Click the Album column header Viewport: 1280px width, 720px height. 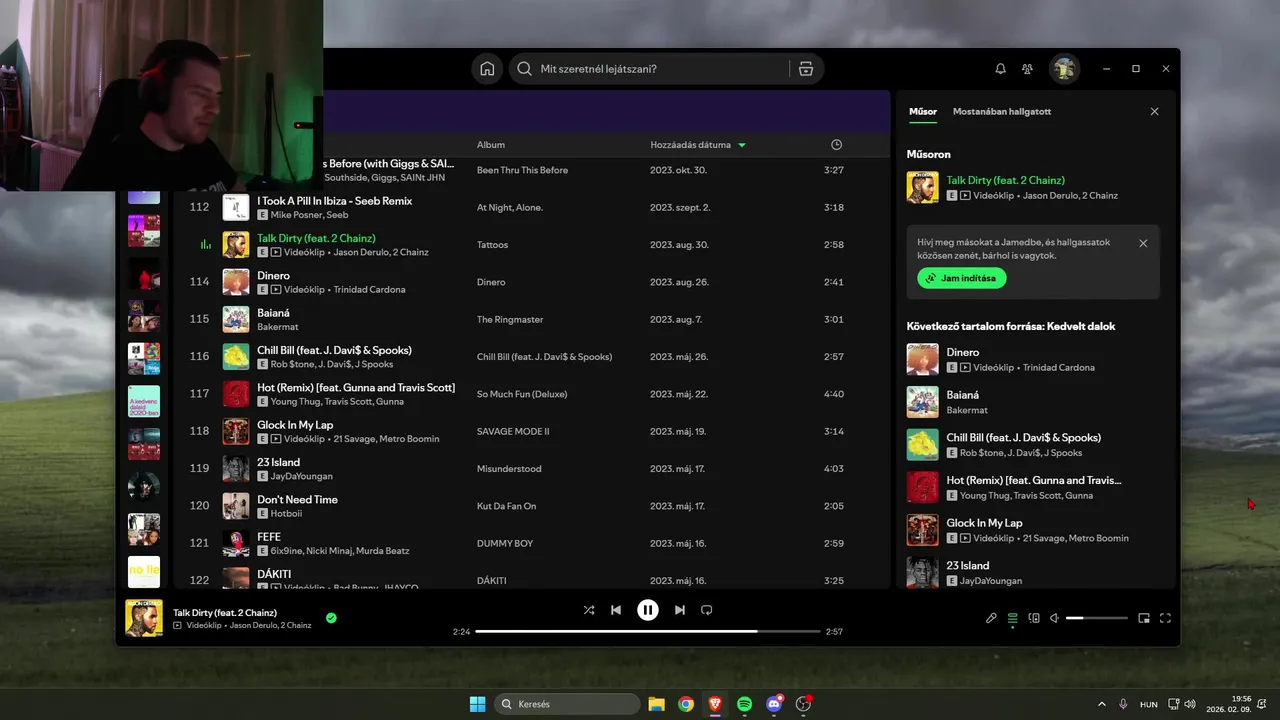(x=491, y=145)
